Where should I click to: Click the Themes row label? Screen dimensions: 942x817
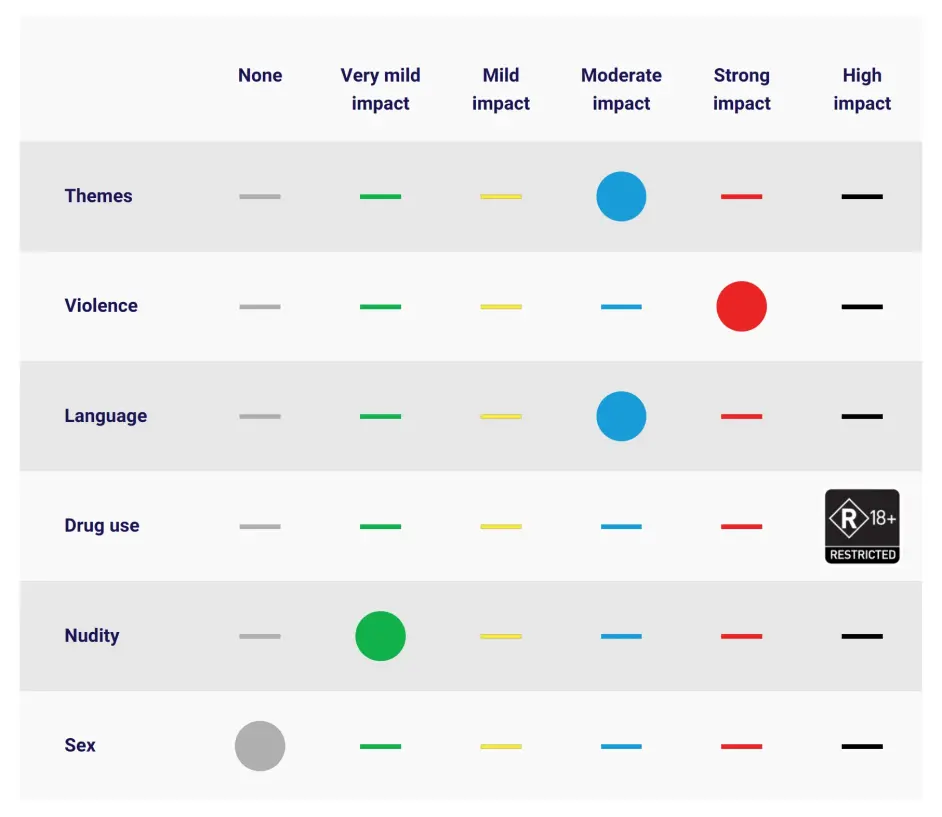point(98,196)
